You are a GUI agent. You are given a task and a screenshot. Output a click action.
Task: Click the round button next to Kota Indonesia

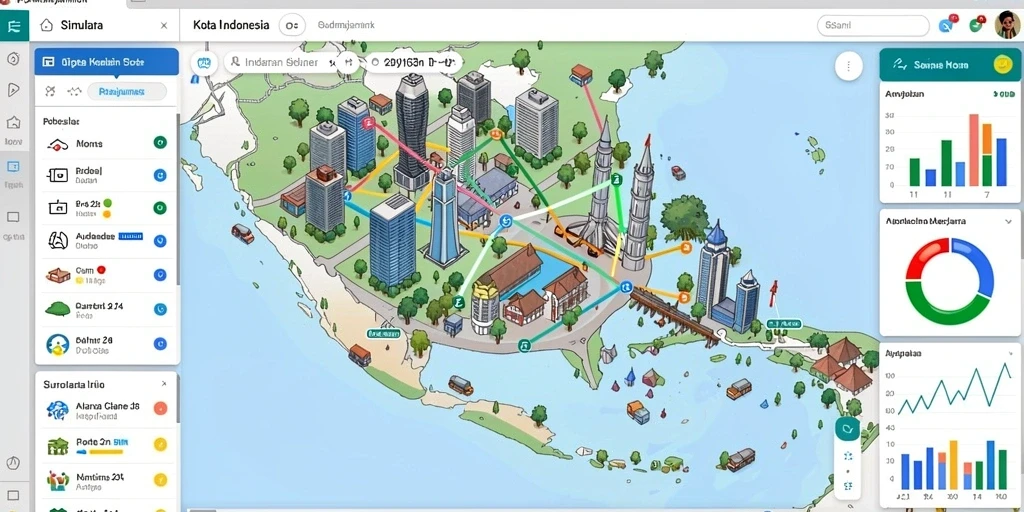coord(292,25)
